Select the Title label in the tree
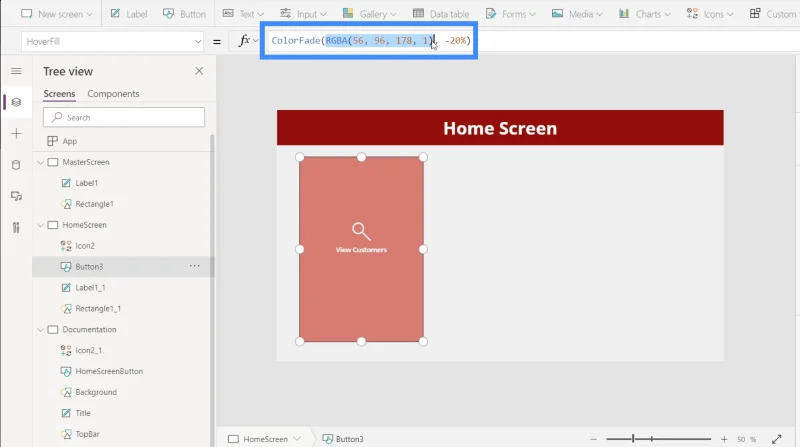This screenshot has height=447, width=800. [x=83, y=413]
